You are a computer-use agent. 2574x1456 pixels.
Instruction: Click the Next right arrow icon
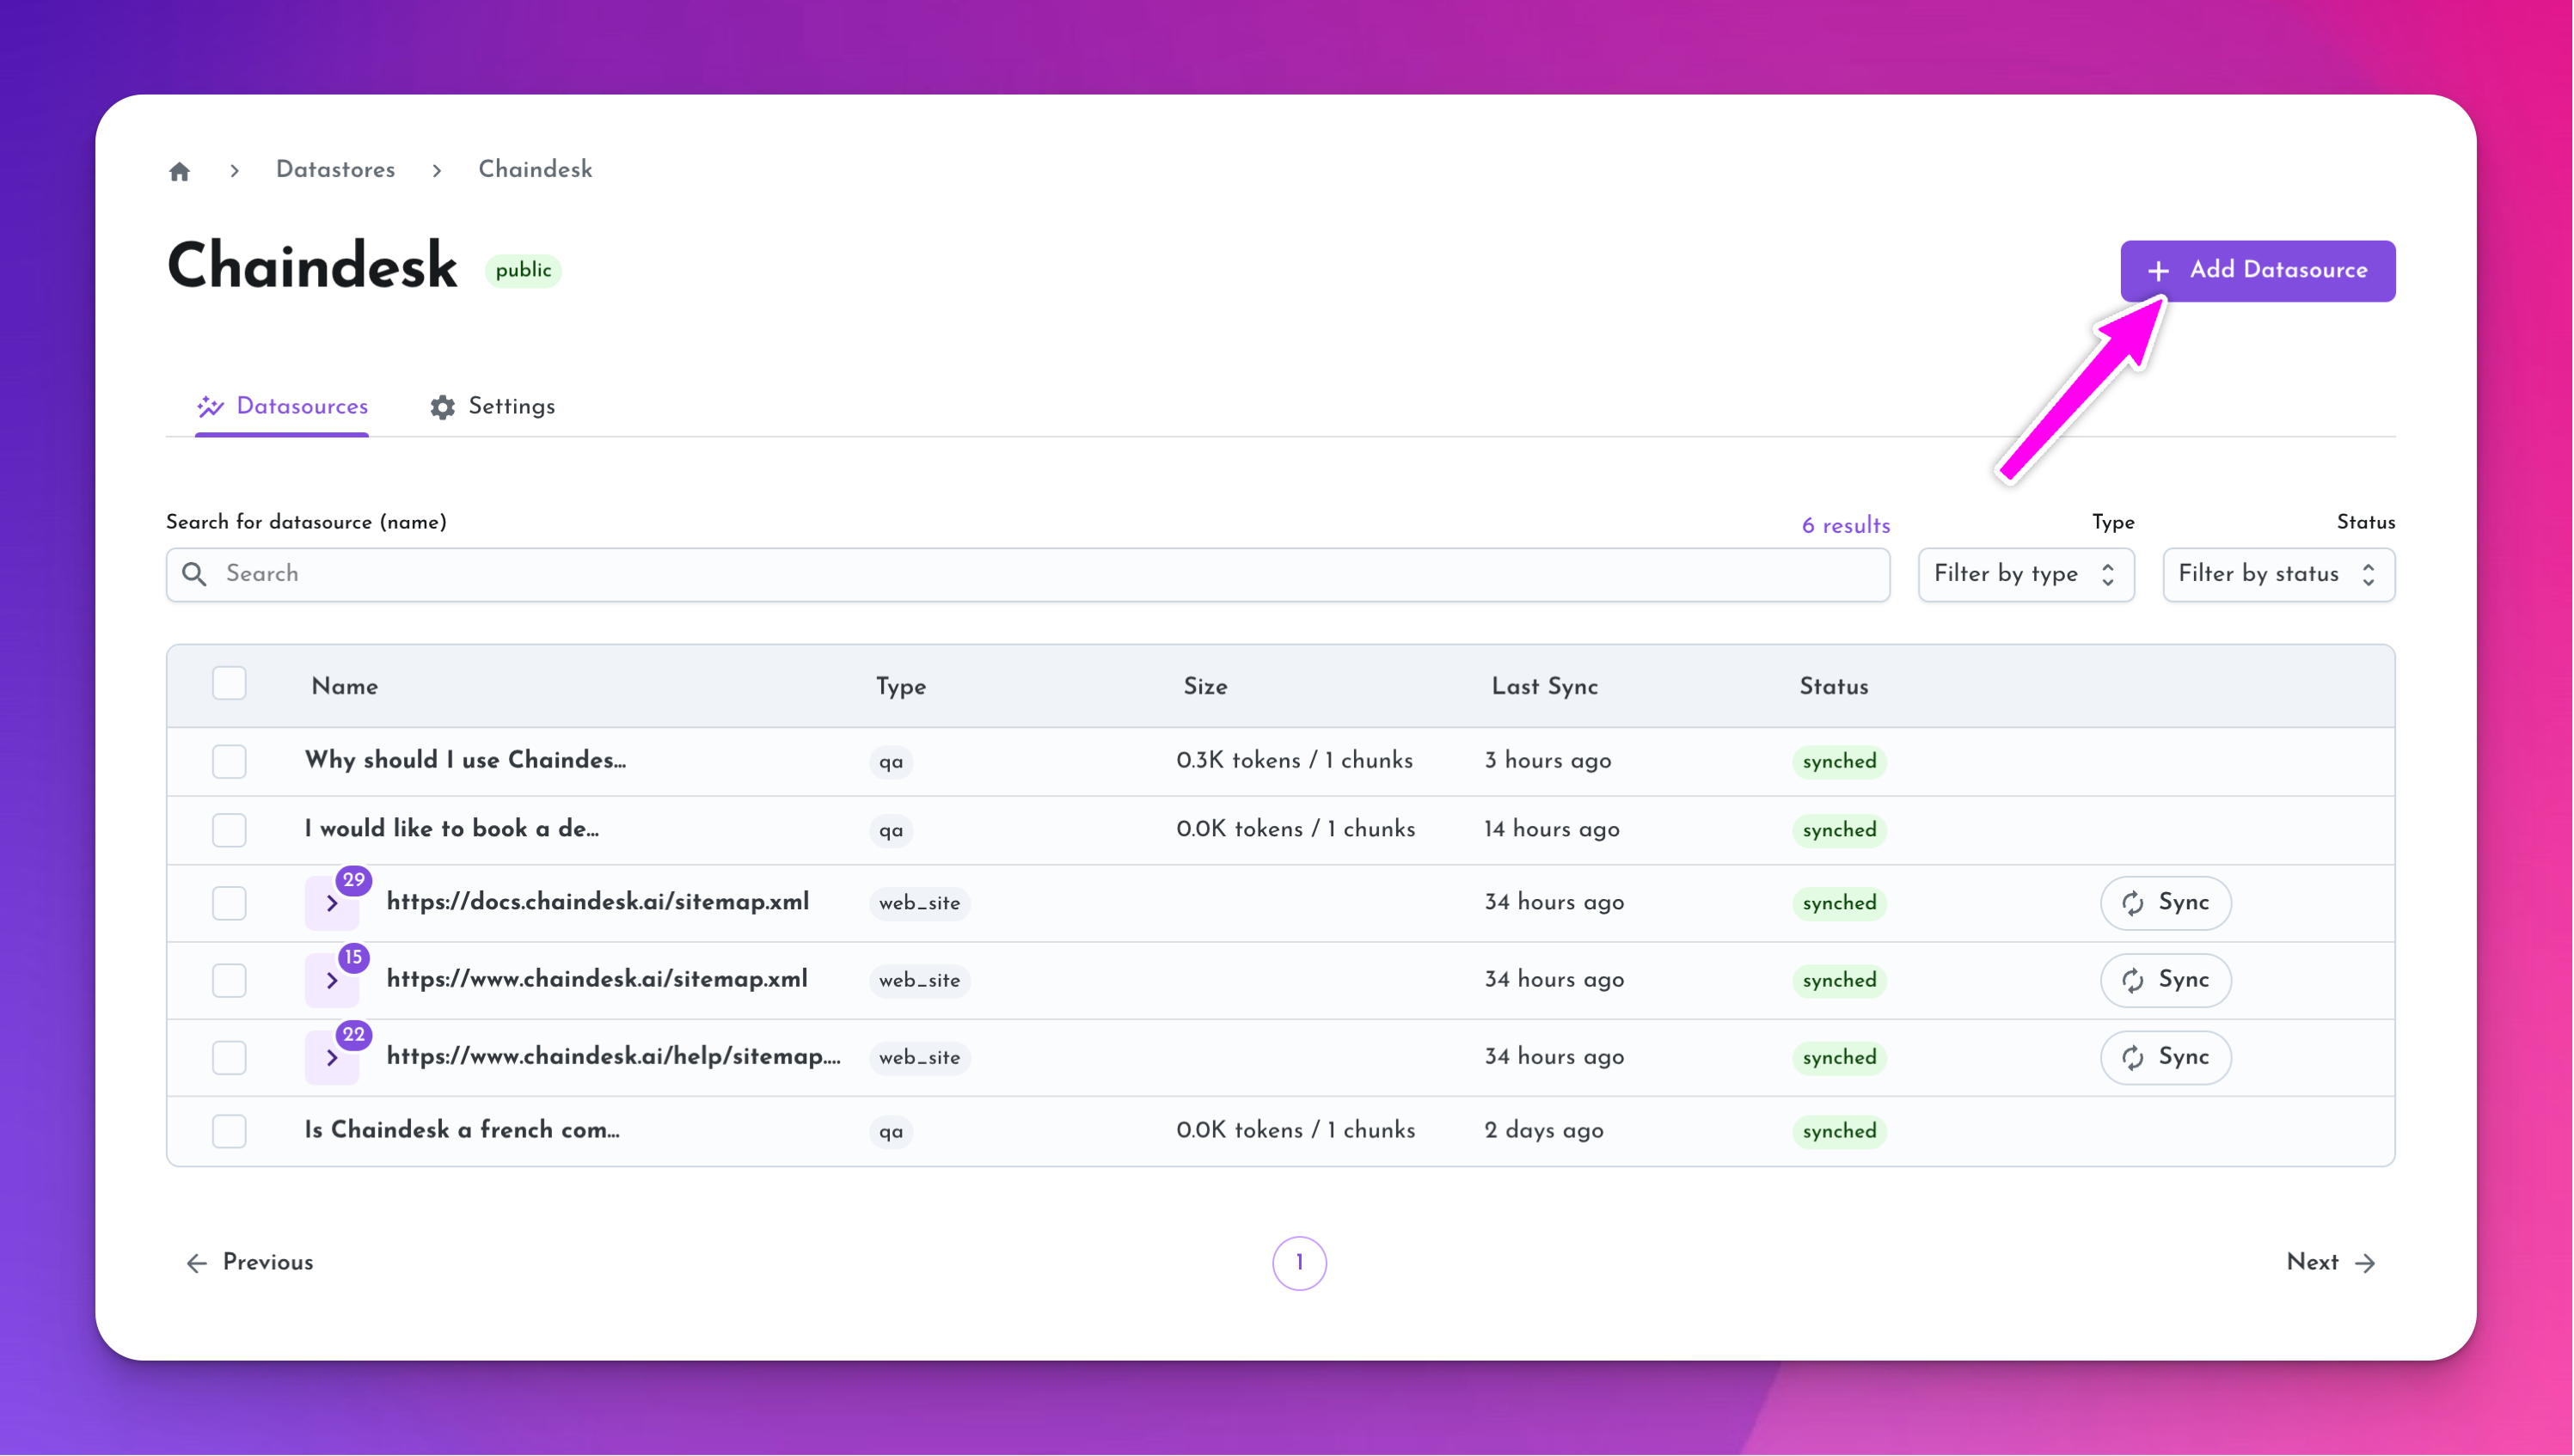pyautogui.click(x=2365, y=1263)
